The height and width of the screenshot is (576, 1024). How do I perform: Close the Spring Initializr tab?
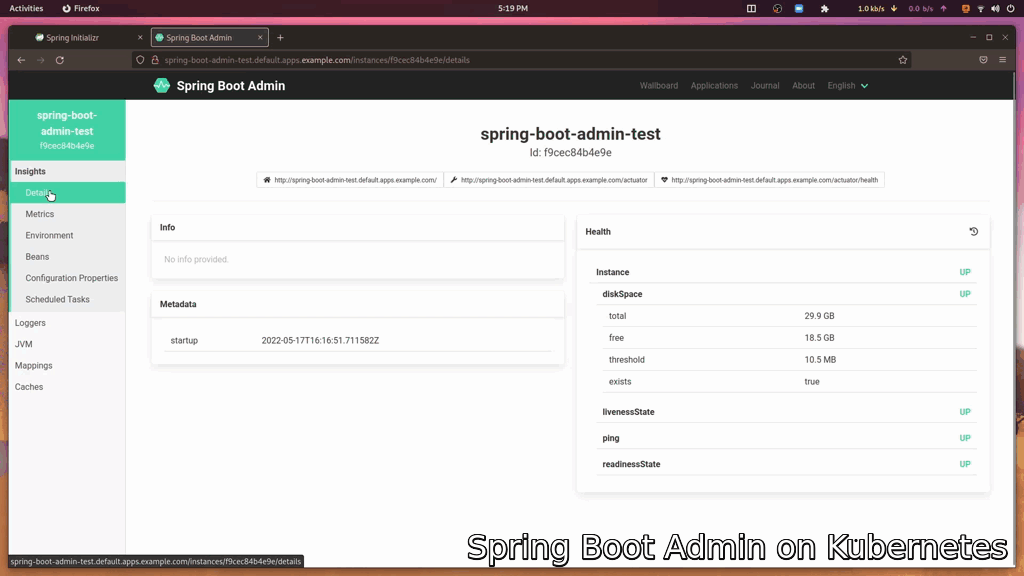pyautogui.click(x=140, y=38)
